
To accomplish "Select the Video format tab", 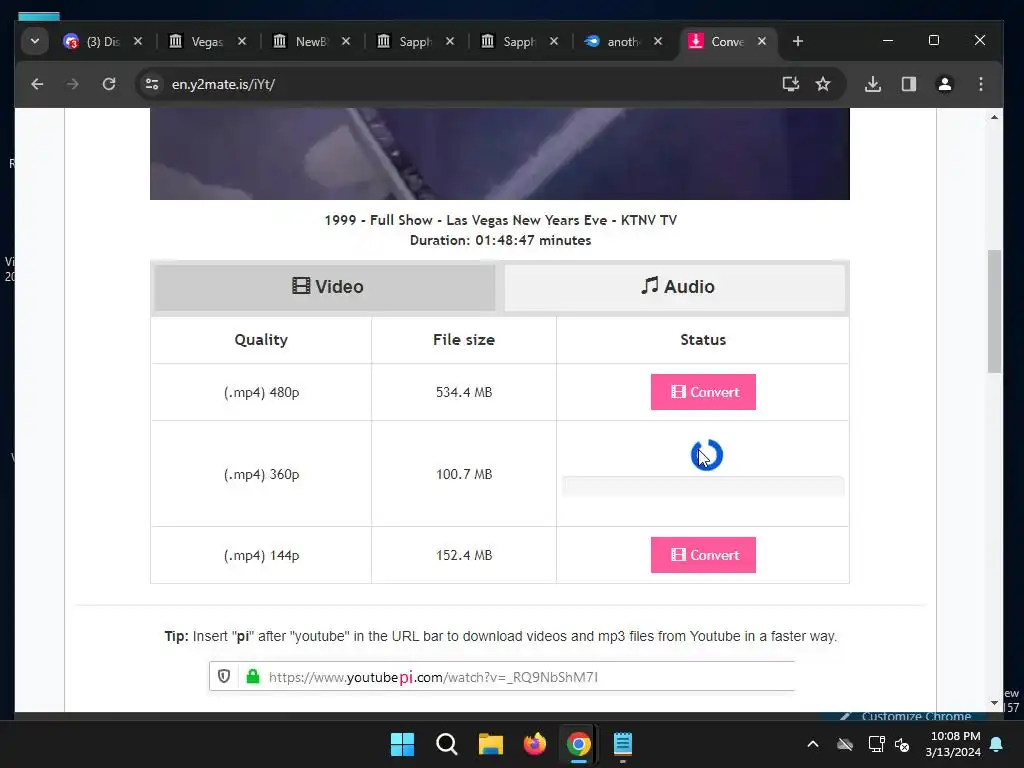I will (x=325, y=287).
